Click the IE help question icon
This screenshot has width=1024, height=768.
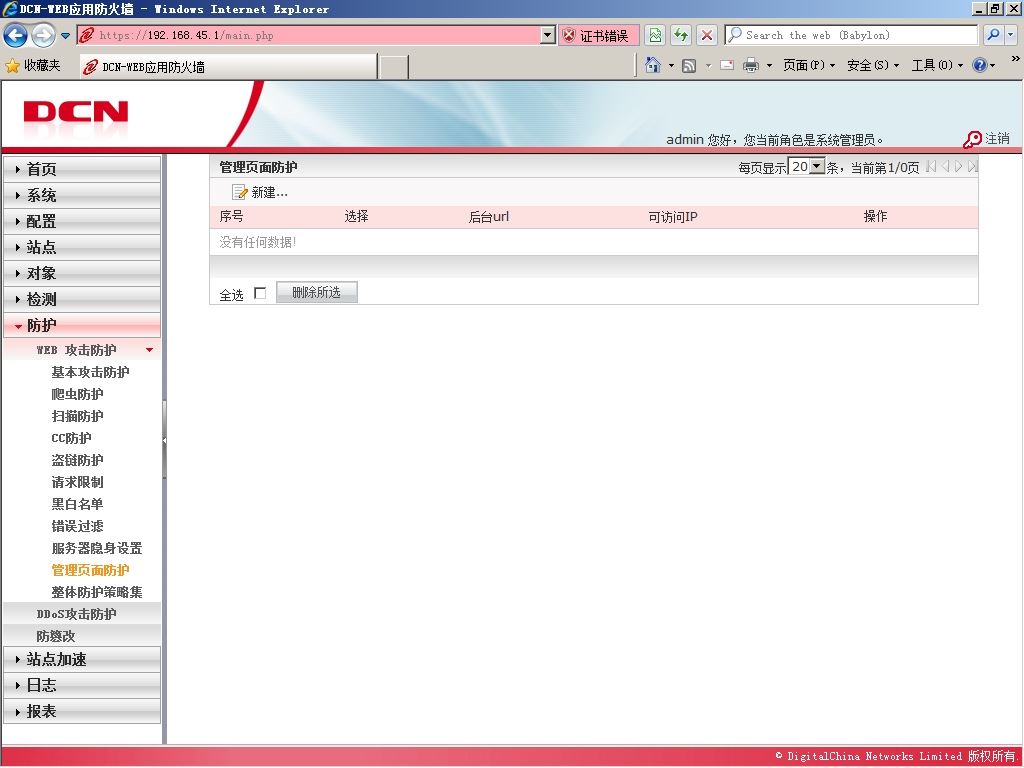tap(980, 65)
